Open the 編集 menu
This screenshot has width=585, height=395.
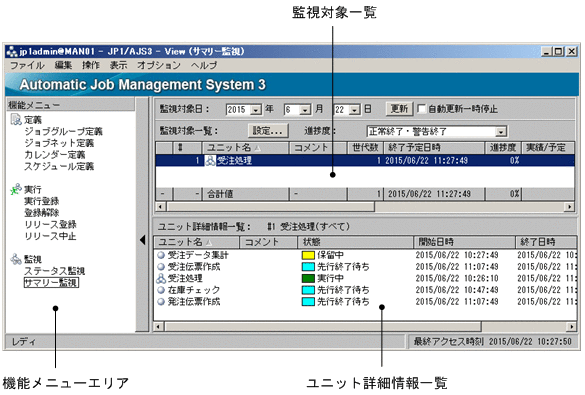coord(63,65)
